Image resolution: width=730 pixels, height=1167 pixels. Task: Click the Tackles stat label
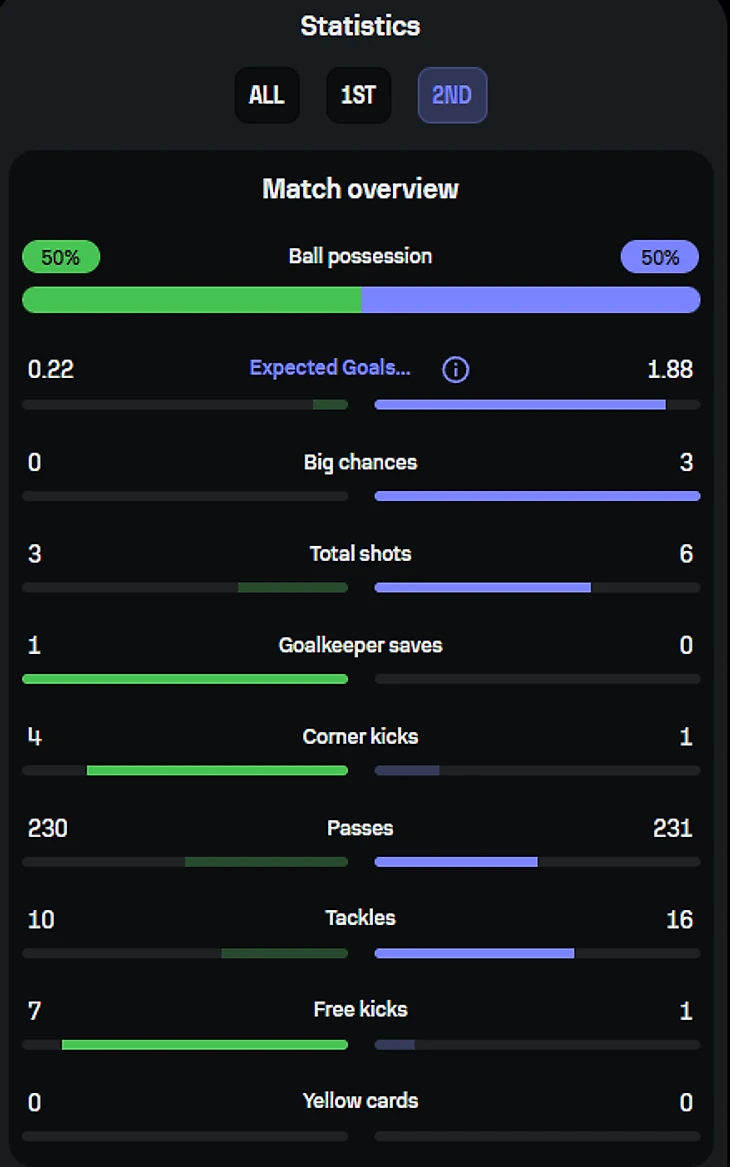point(360,918)
